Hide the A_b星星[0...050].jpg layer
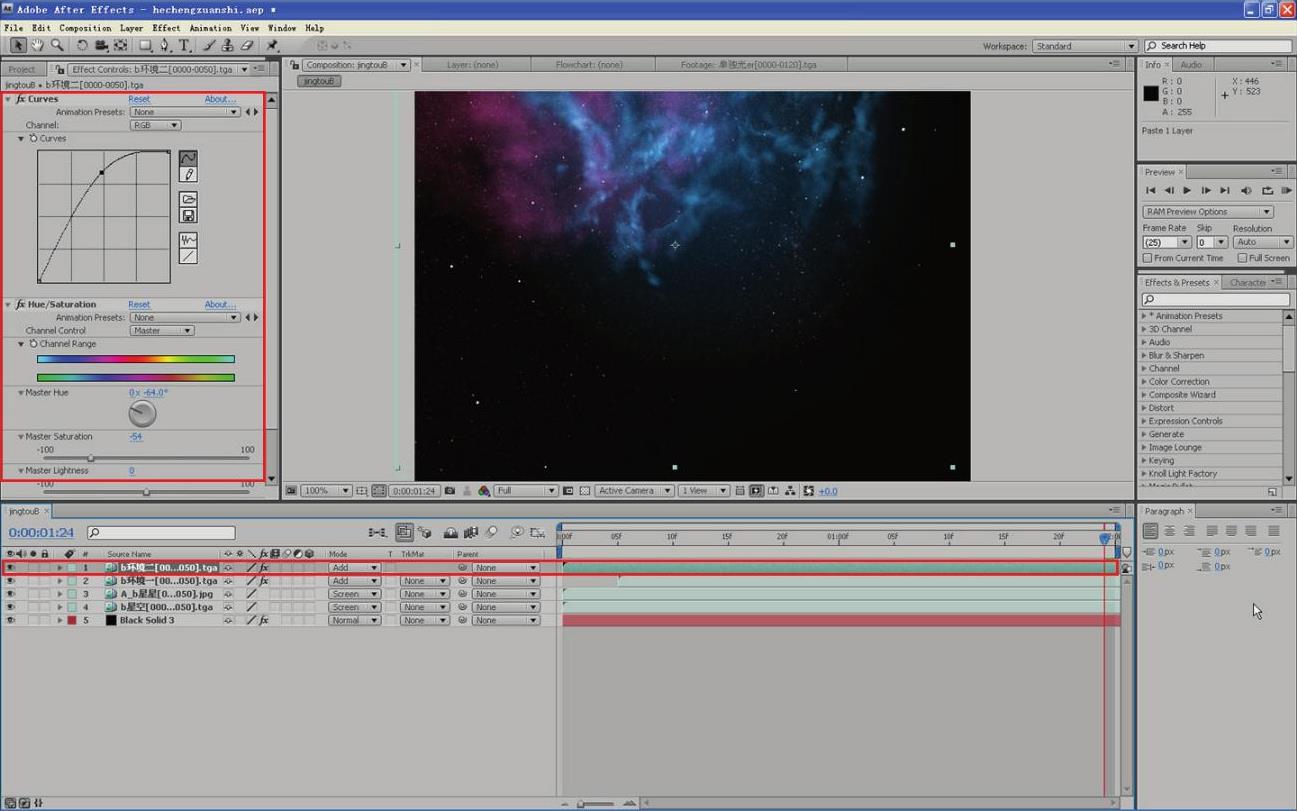Screen dimensions: 1297x811 (10, 594)
